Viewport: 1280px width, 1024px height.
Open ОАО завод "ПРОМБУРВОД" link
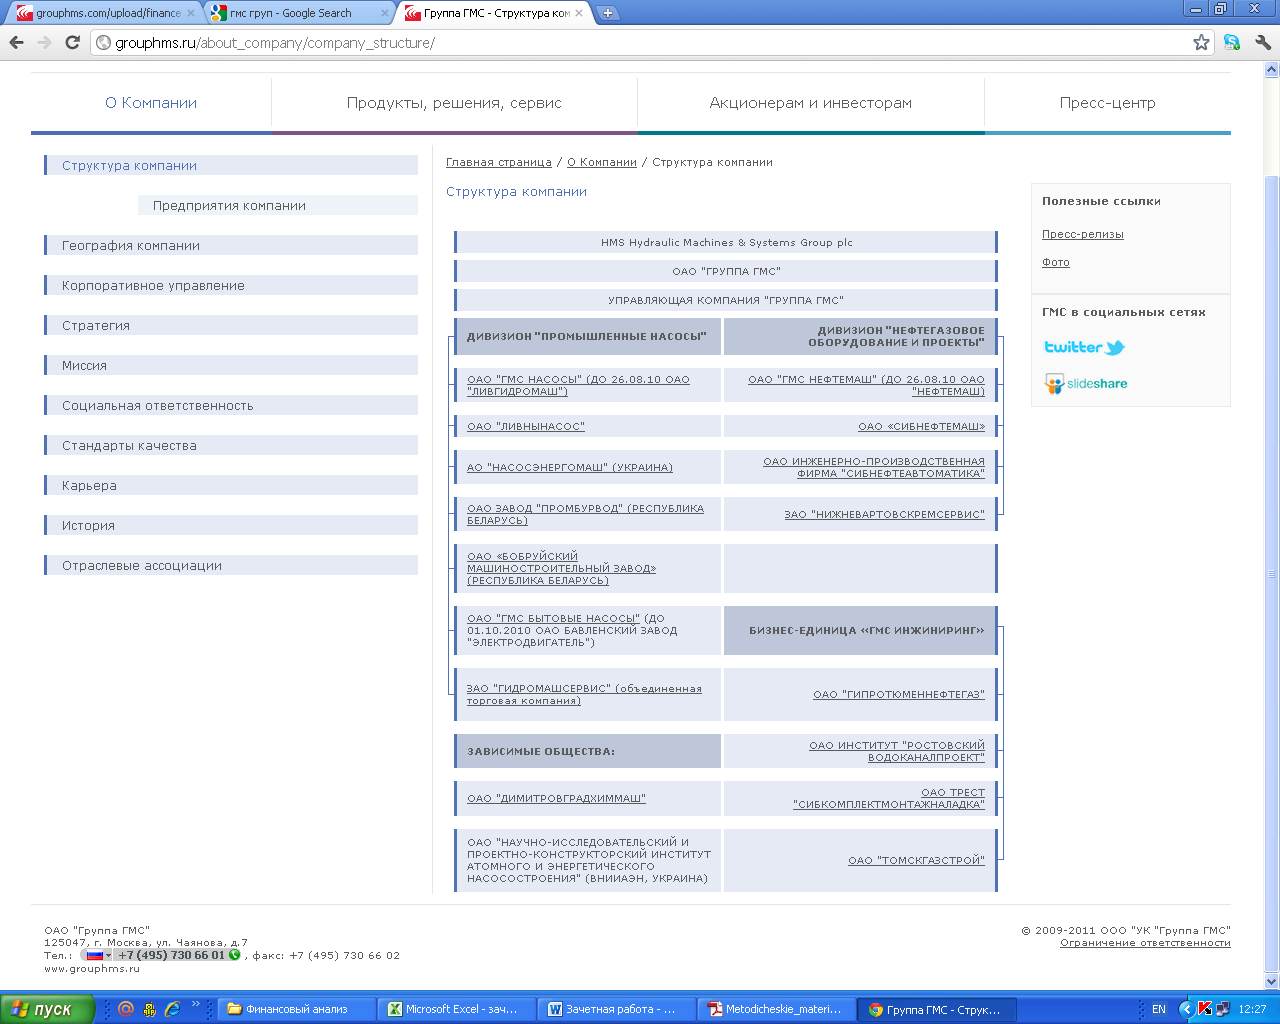click(585, 514)
